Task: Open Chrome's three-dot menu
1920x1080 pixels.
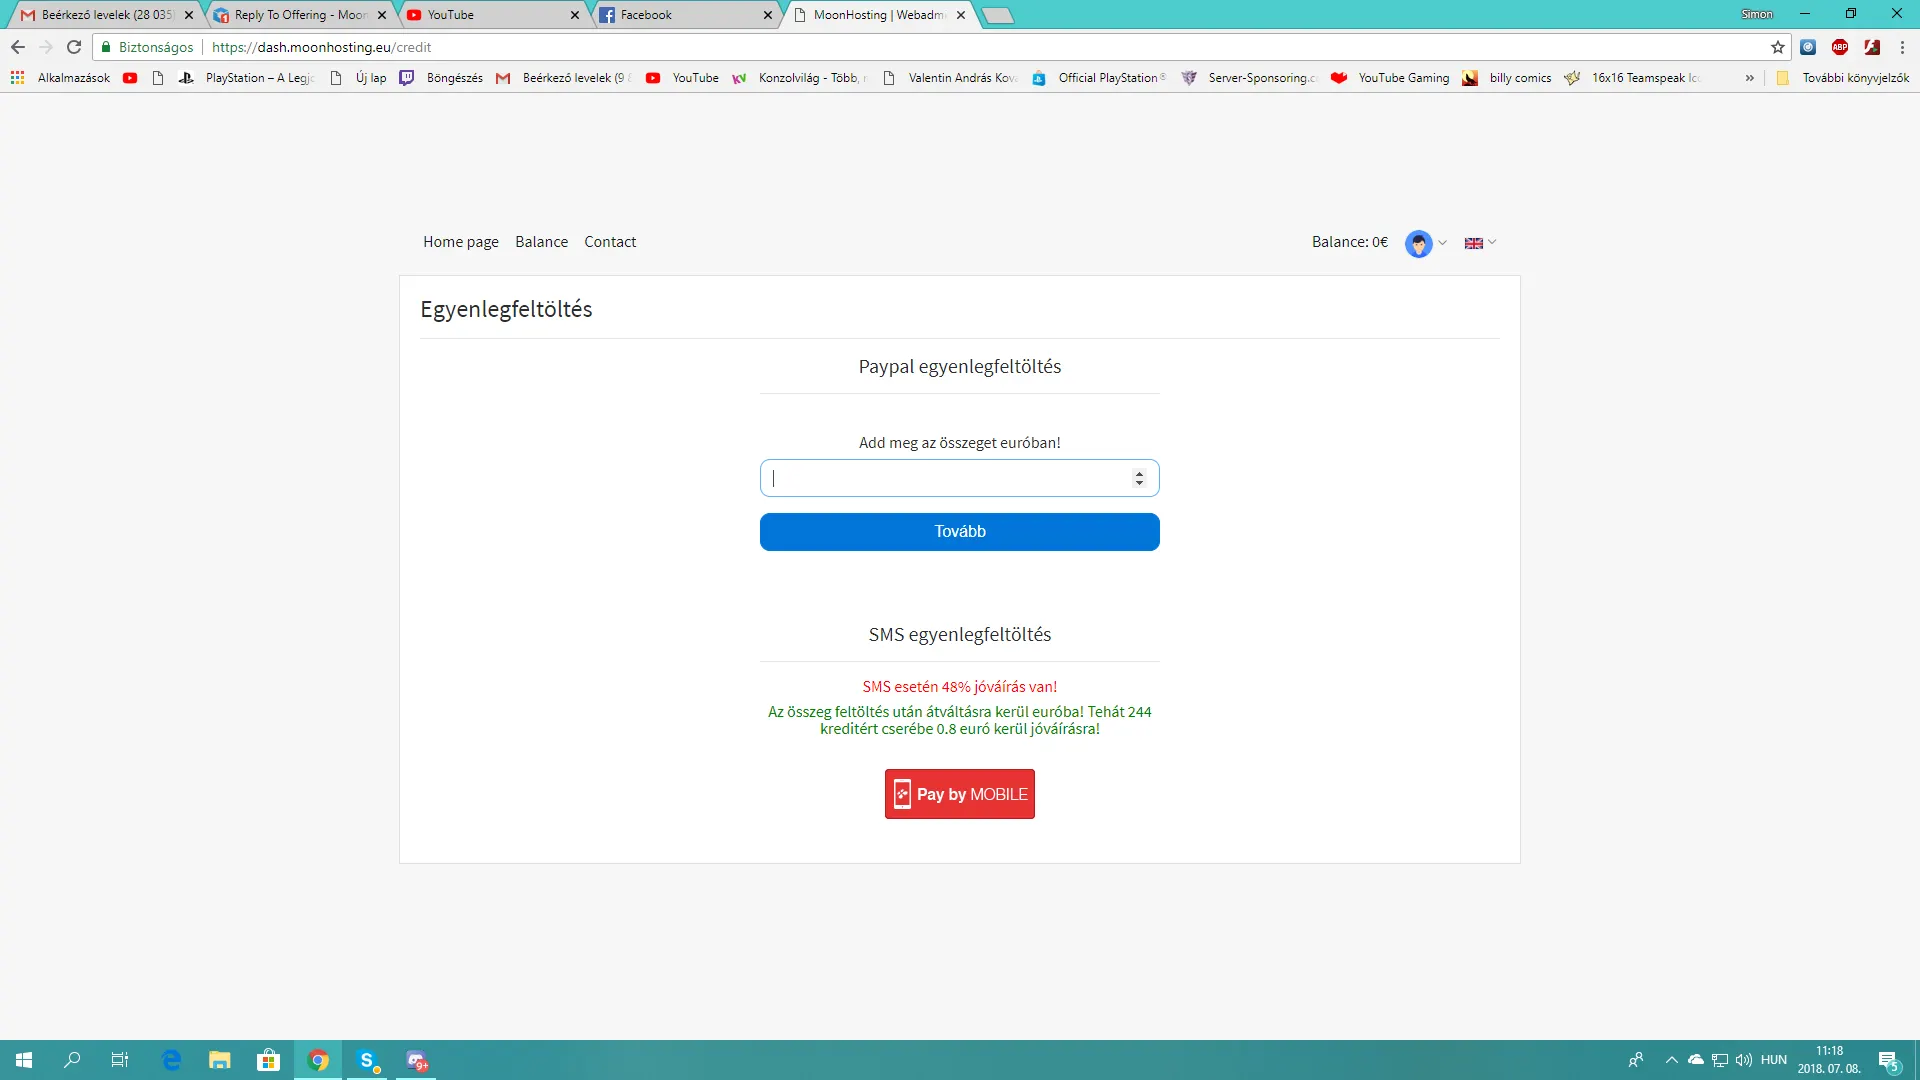Action: (1902, 47)
